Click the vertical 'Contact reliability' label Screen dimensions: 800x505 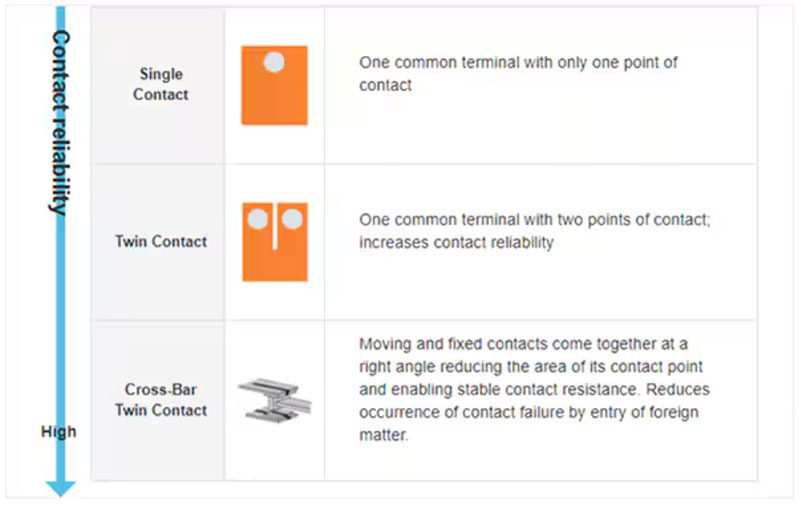[60, 122]
